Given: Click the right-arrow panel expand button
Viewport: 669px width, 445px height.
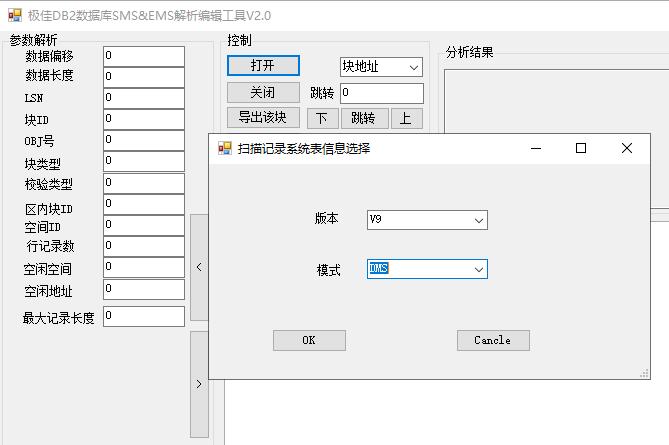Looking at the screenshot, I should (x=199, y=384).
